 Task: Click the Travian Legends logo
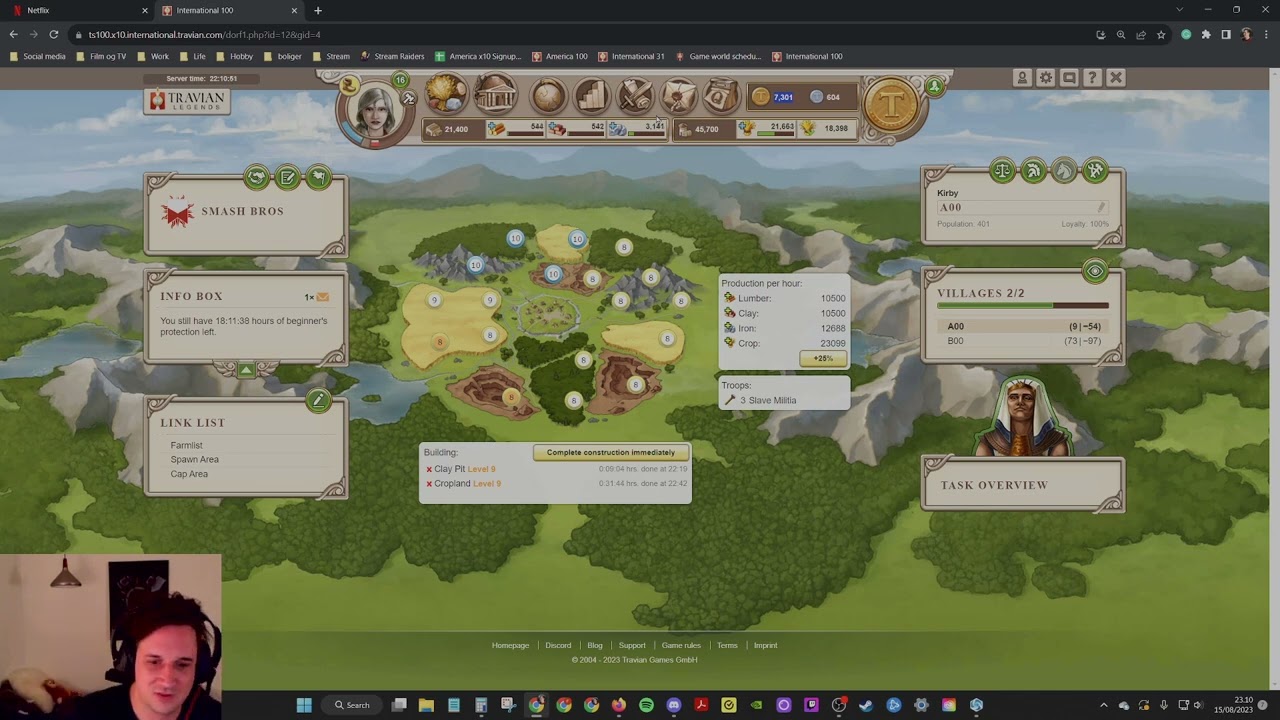pos(187,101)
